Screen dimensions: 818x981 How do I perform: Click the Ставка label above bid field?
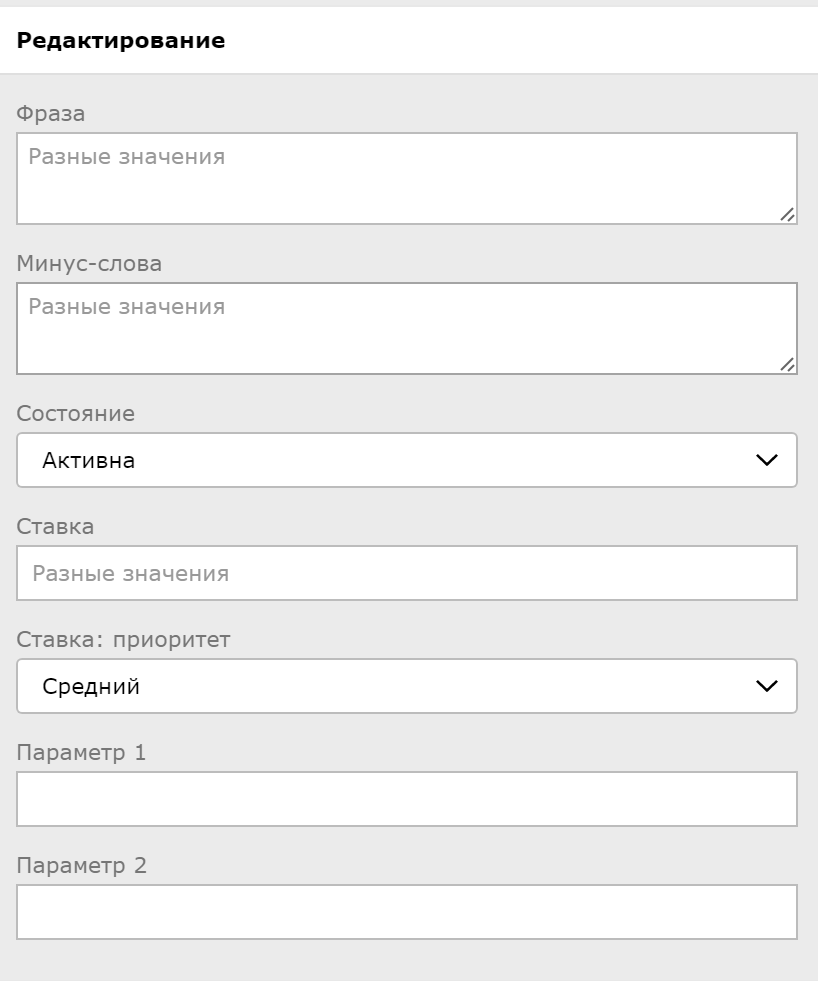tap(55, 527)
